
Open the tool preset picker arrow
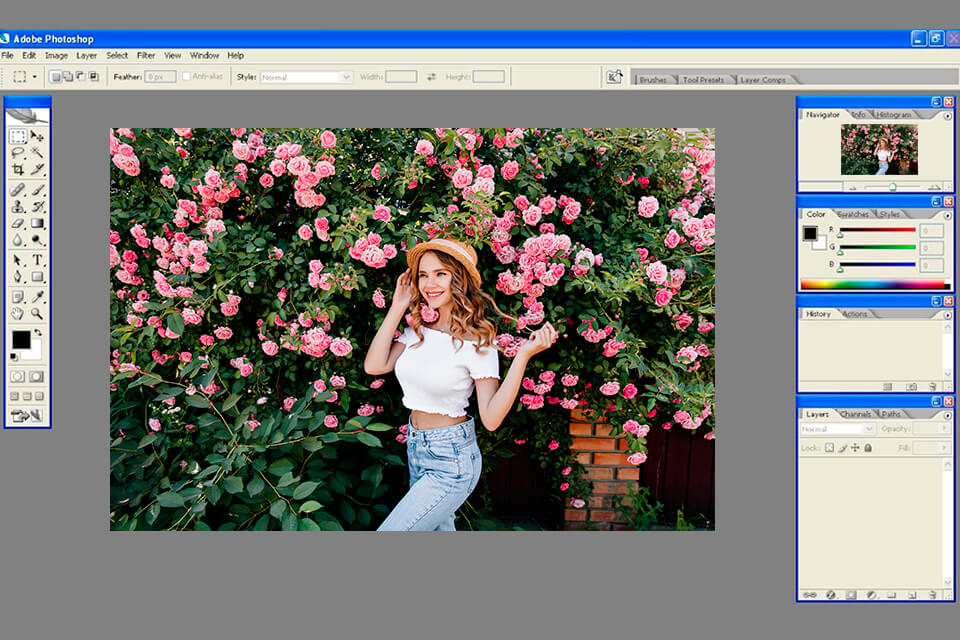click(35, 76)
